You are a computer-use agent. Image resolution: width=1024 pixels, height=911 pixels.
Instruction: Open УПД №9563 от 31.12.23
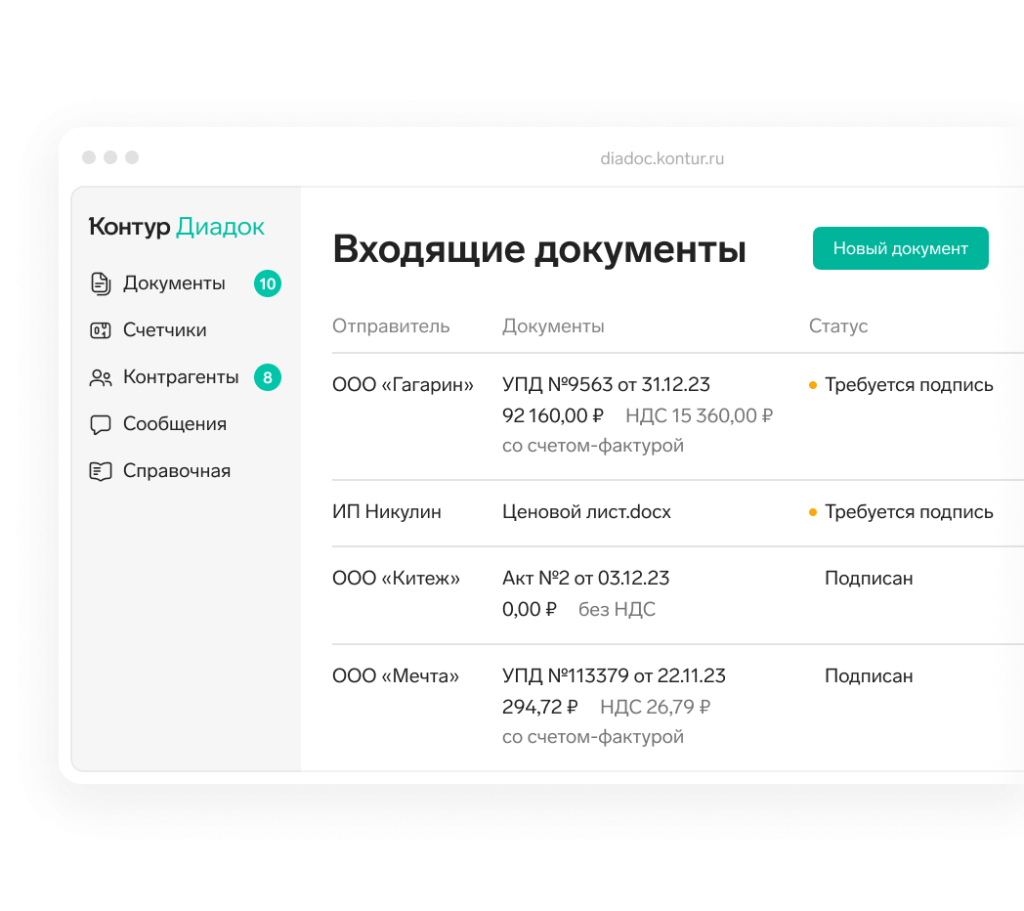[x=606, y=385]
